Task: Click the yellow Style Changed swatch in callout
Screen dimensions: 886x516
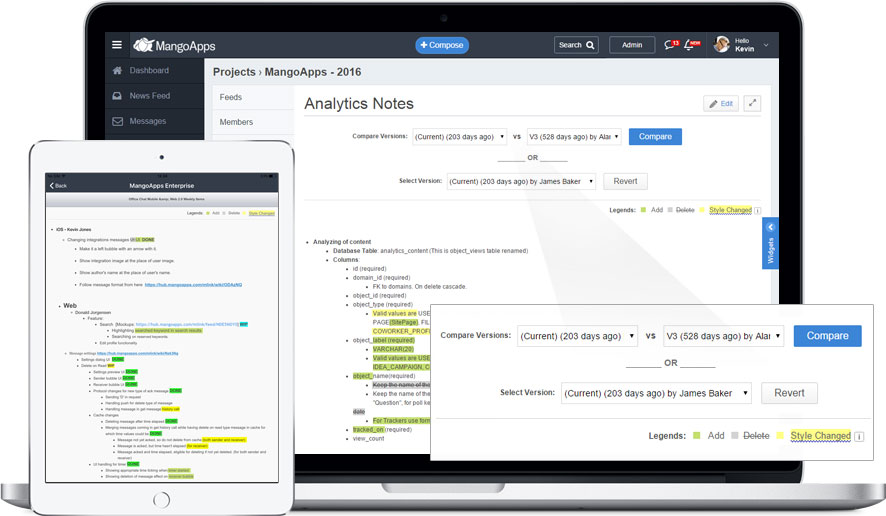Action: 780,436
